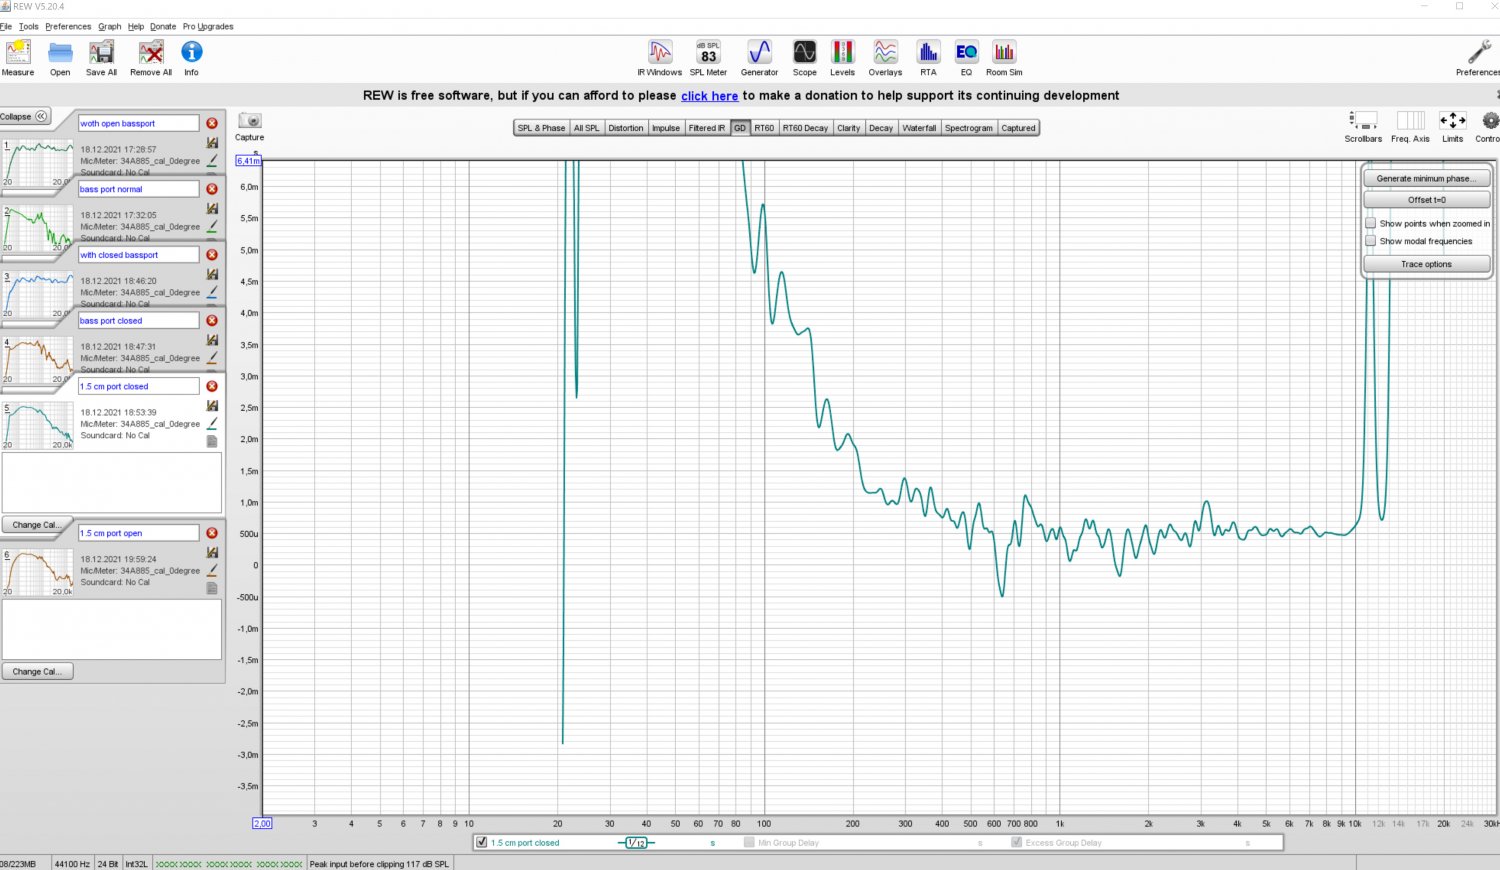Remove 'bass port normal' measurement
Image resolution: width=1500 pixels, height=870 pixels.
212,189
